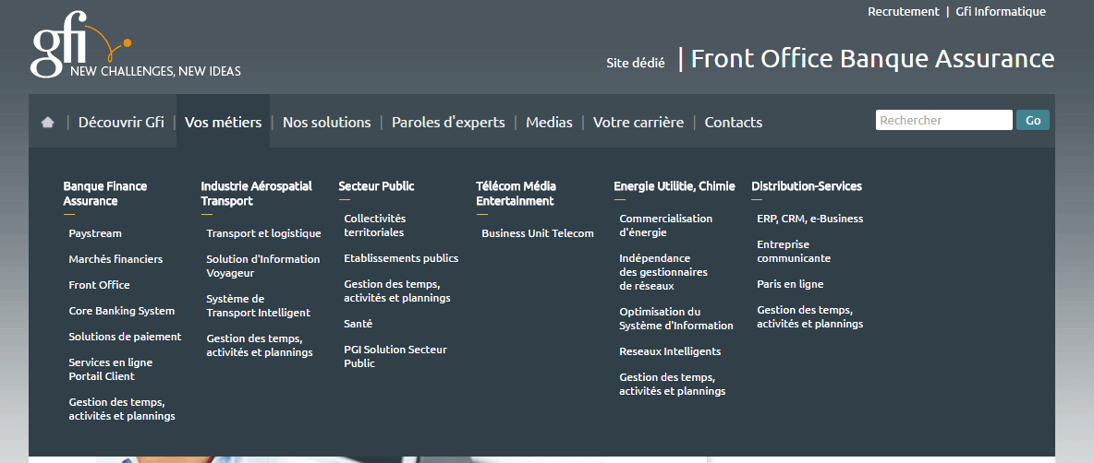This screenshot has height=463, width=1094.
Task: Open the Santé link
Action: 358,324
